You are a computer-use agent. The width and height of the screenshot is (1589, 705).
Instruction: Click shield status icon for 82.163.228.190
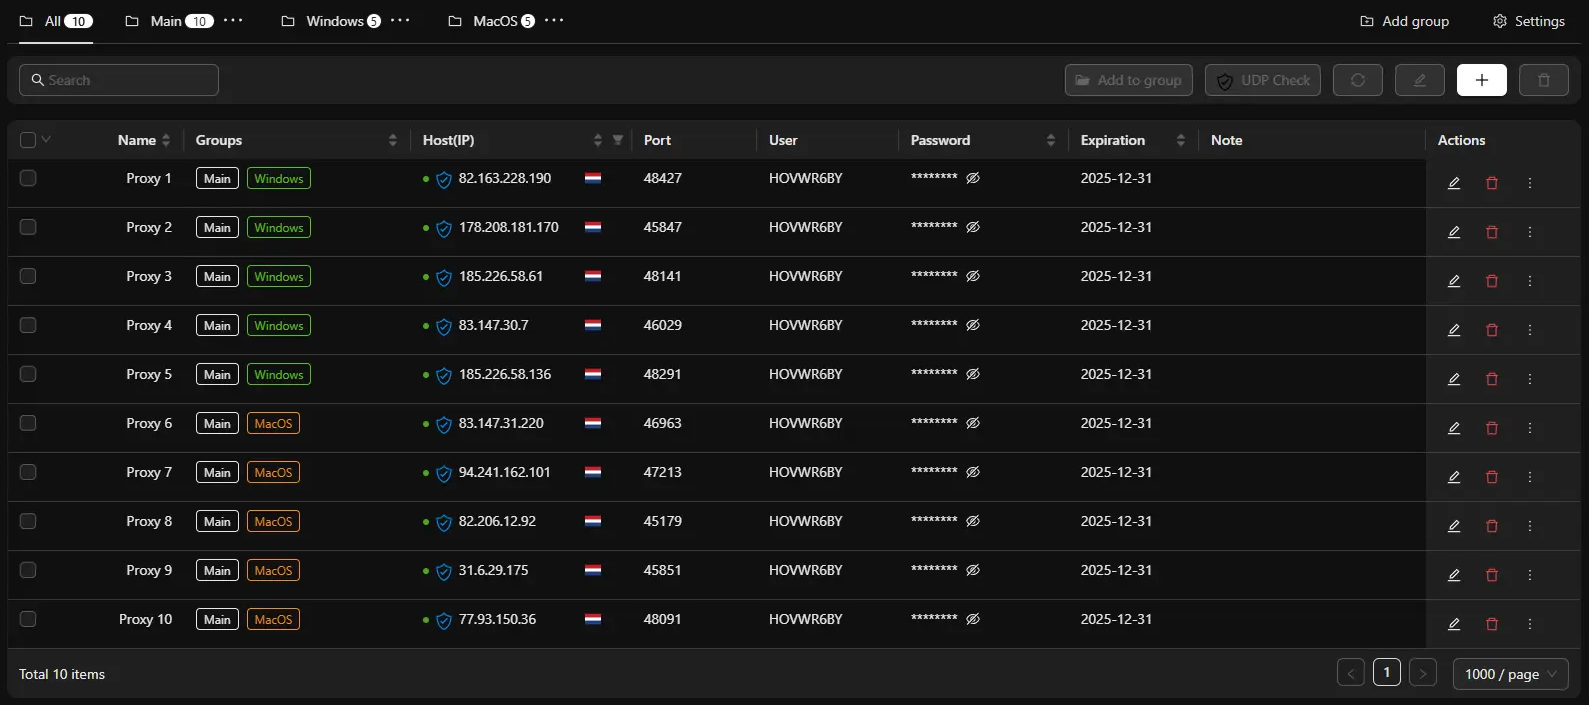[444, 180]
